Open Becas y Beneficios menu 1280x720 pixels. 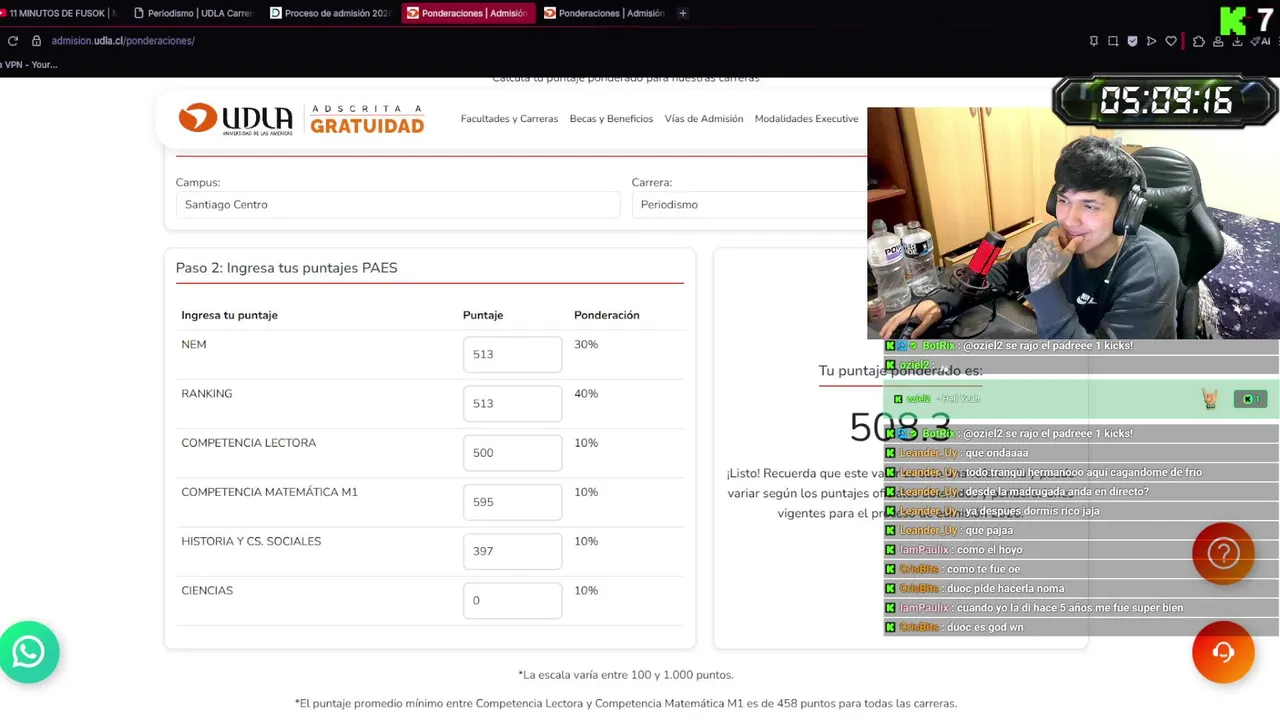point(611,119)
